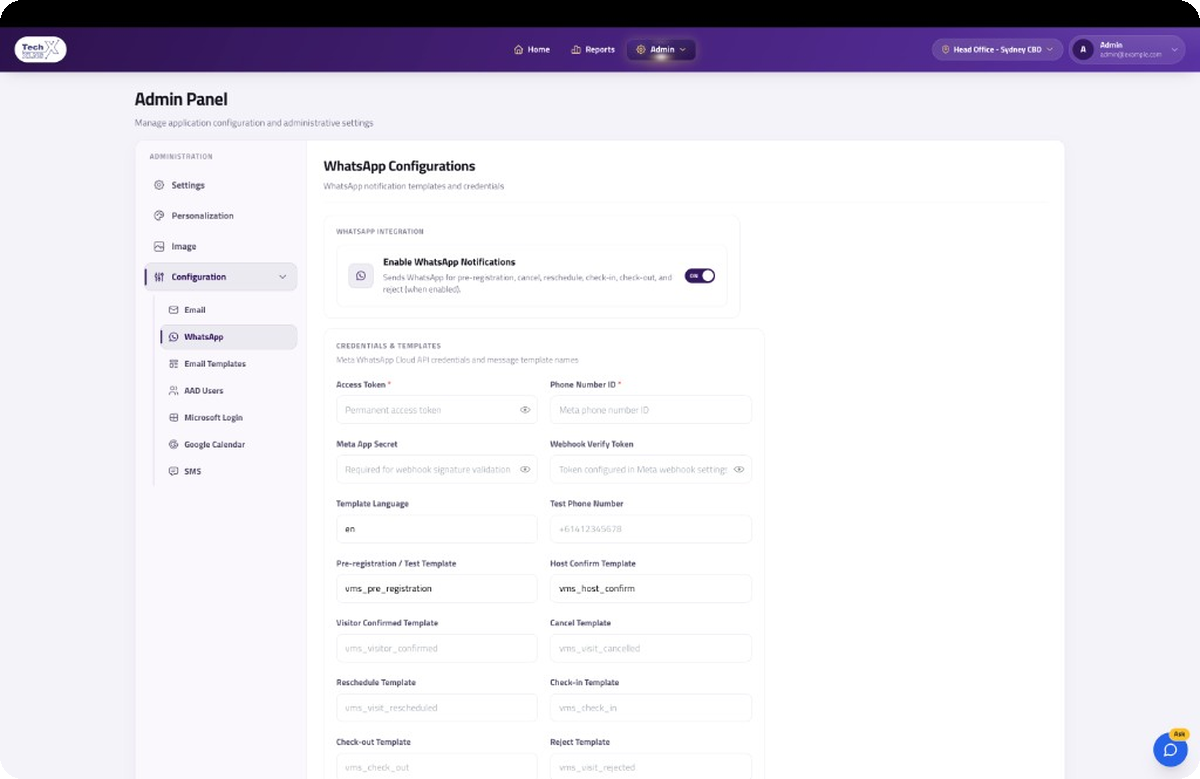Viewport: 1200px width, 779px height.
Task: Go to the Home tab
Action: [x=531, y=49]
